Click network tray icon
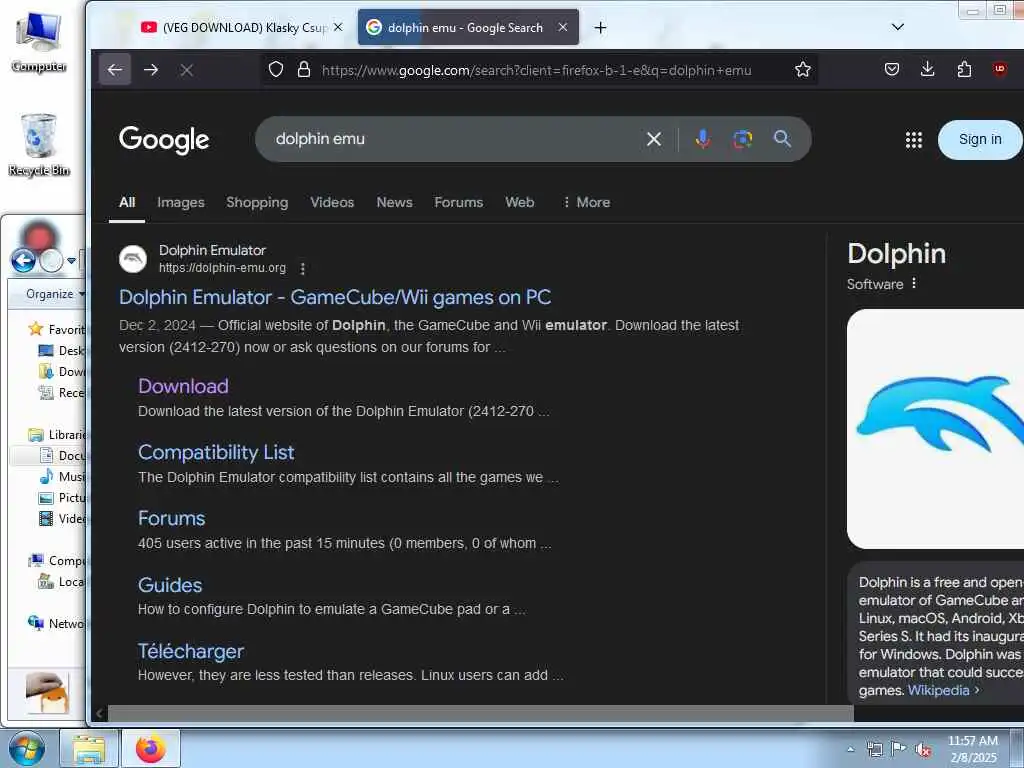Viewport: 1024px width, 768px height. point(874,750)
